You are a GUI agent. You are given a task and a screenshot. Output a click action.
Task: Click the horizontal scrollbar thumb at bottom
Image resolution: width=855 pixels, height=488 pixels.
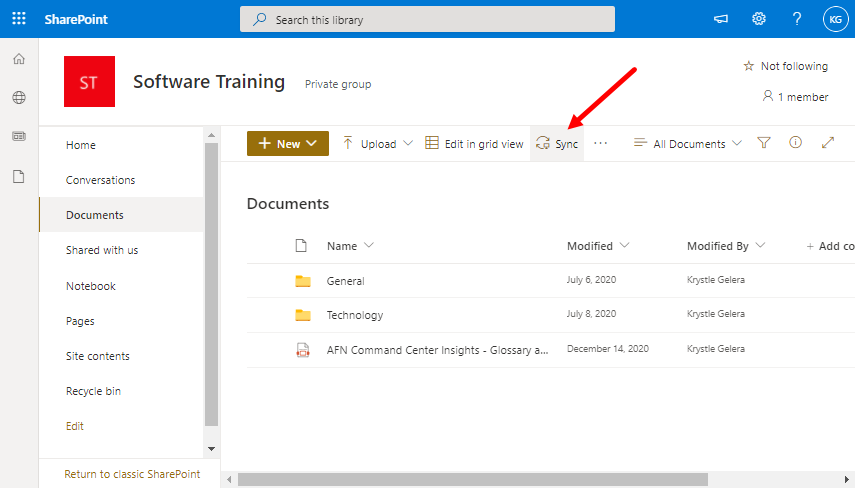click(x=472, y=479)
